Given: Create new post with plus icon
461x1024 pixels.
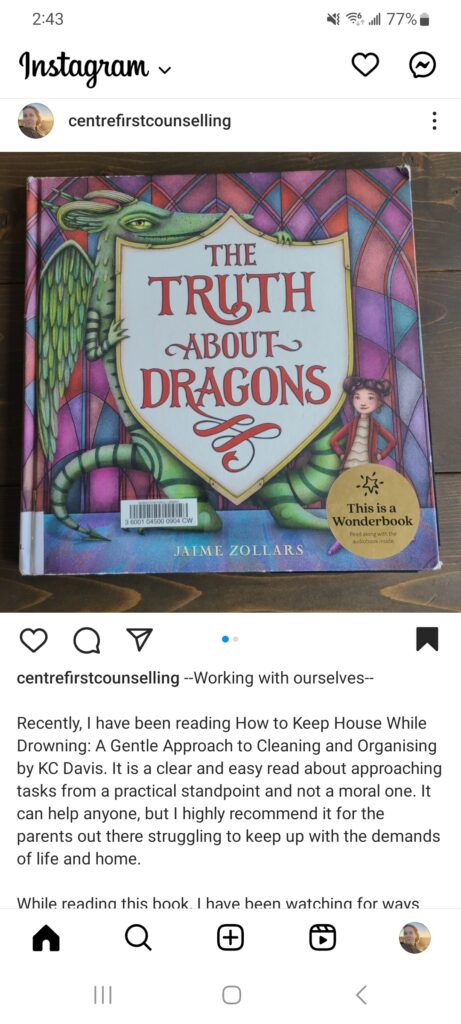Looking at the screenshot, I should 230,938.
